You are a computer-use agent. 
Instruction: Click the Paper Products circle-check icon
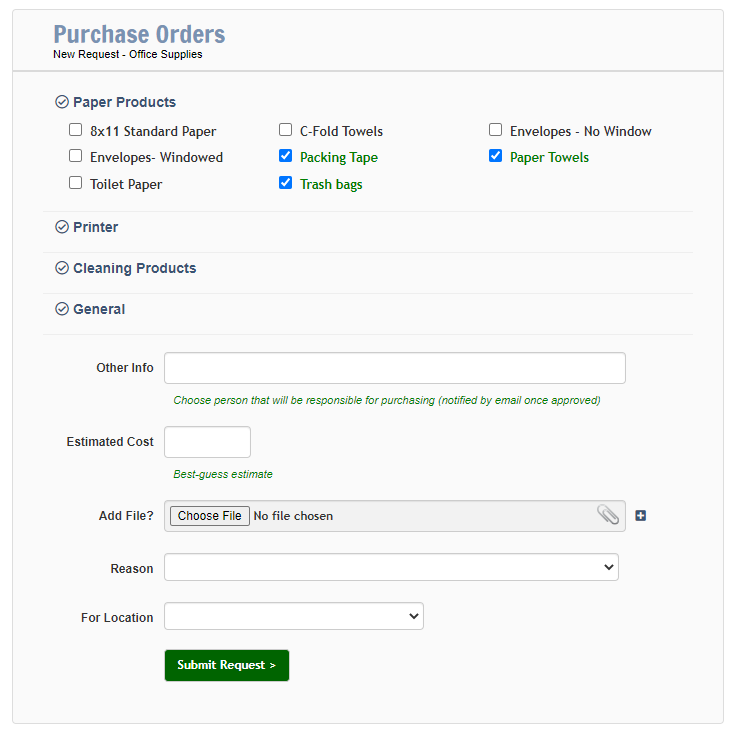tap(62, 102)
